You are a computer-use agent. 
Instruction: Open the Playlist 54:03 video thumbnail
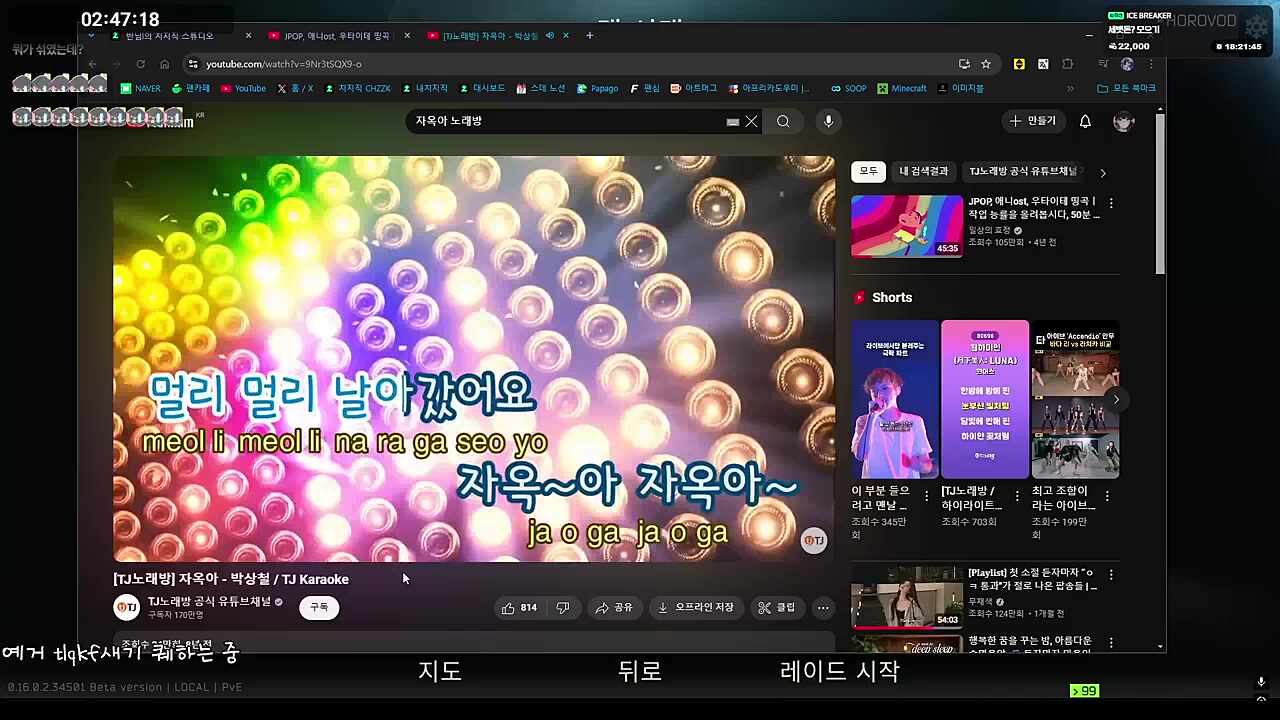[907, 597]
